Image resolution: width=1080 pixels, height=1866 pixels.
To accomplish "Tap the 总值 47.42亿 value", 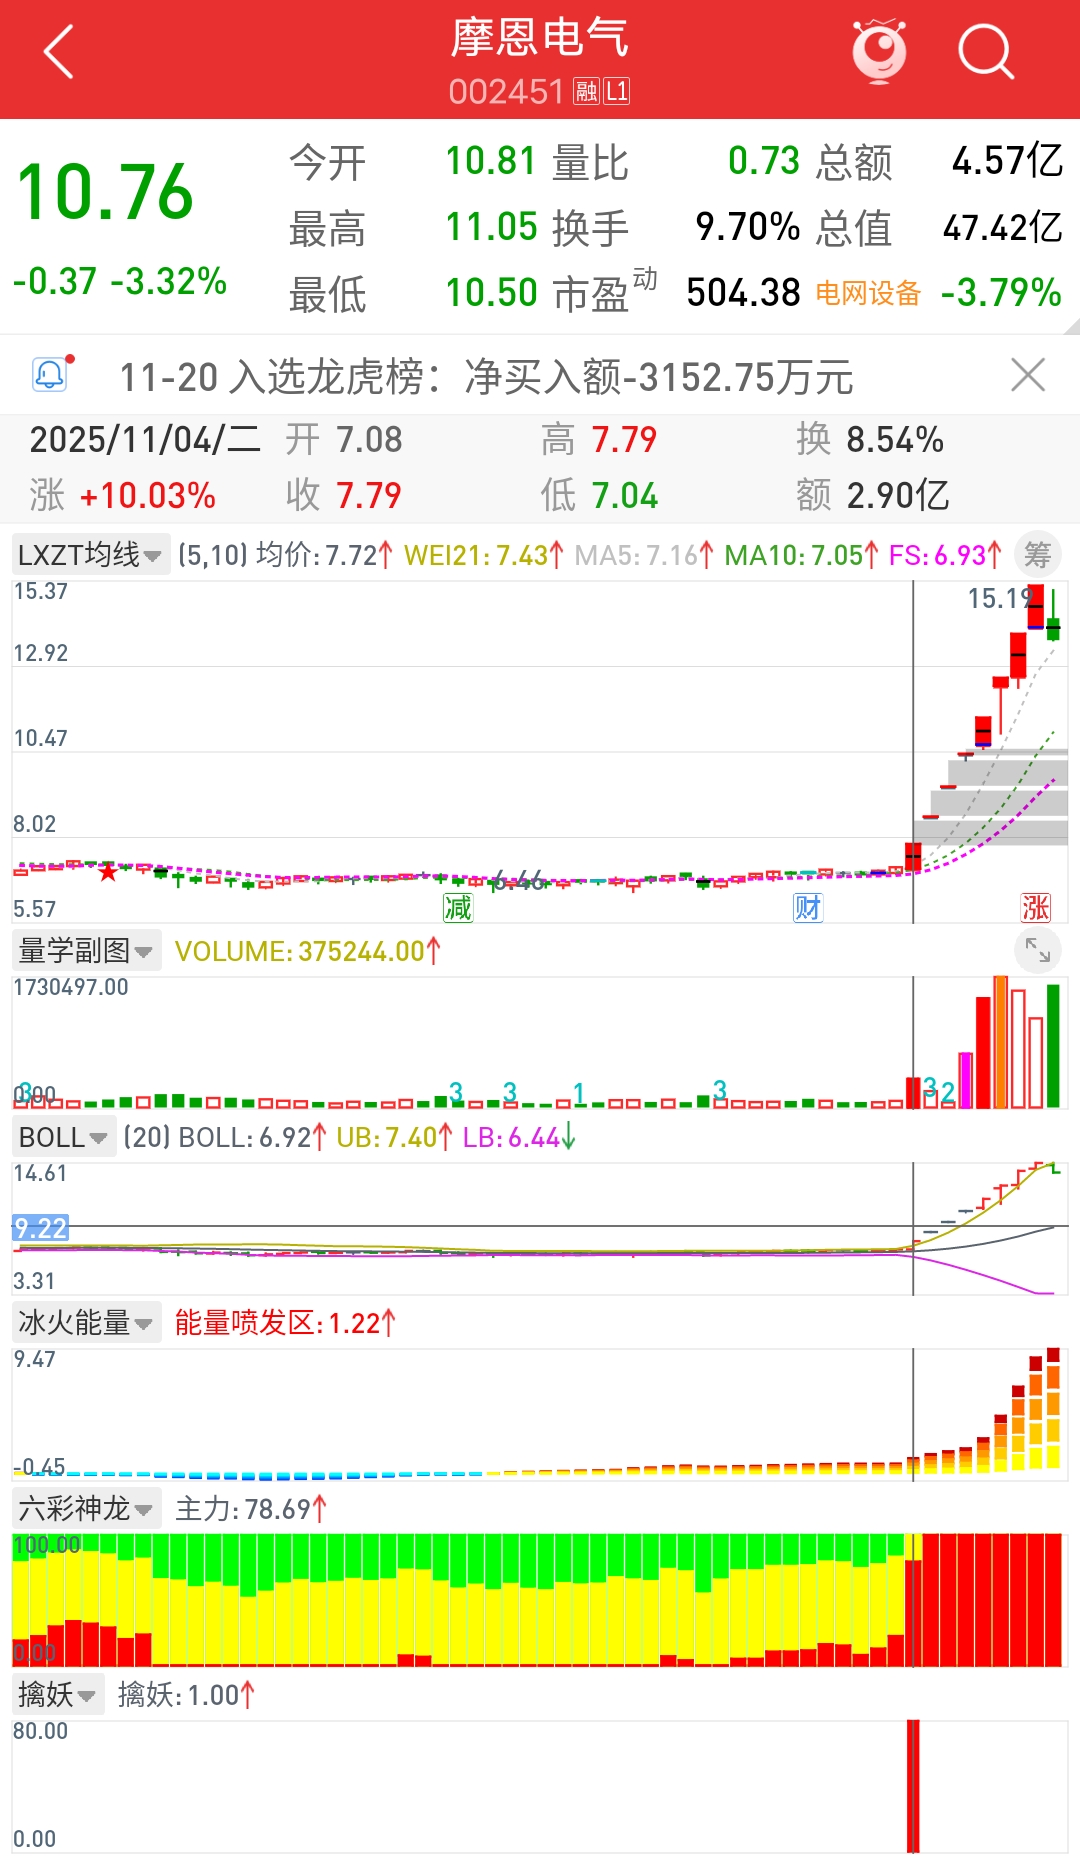I will click(x=1002, y=227).
